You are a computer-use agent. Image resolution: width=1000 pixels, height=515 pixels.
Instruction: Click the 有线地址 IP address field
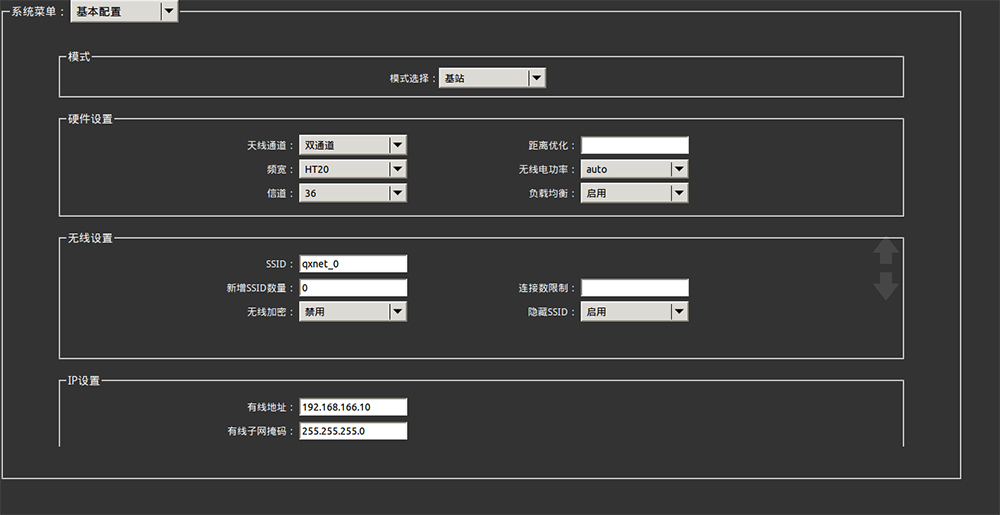(353, 407)
